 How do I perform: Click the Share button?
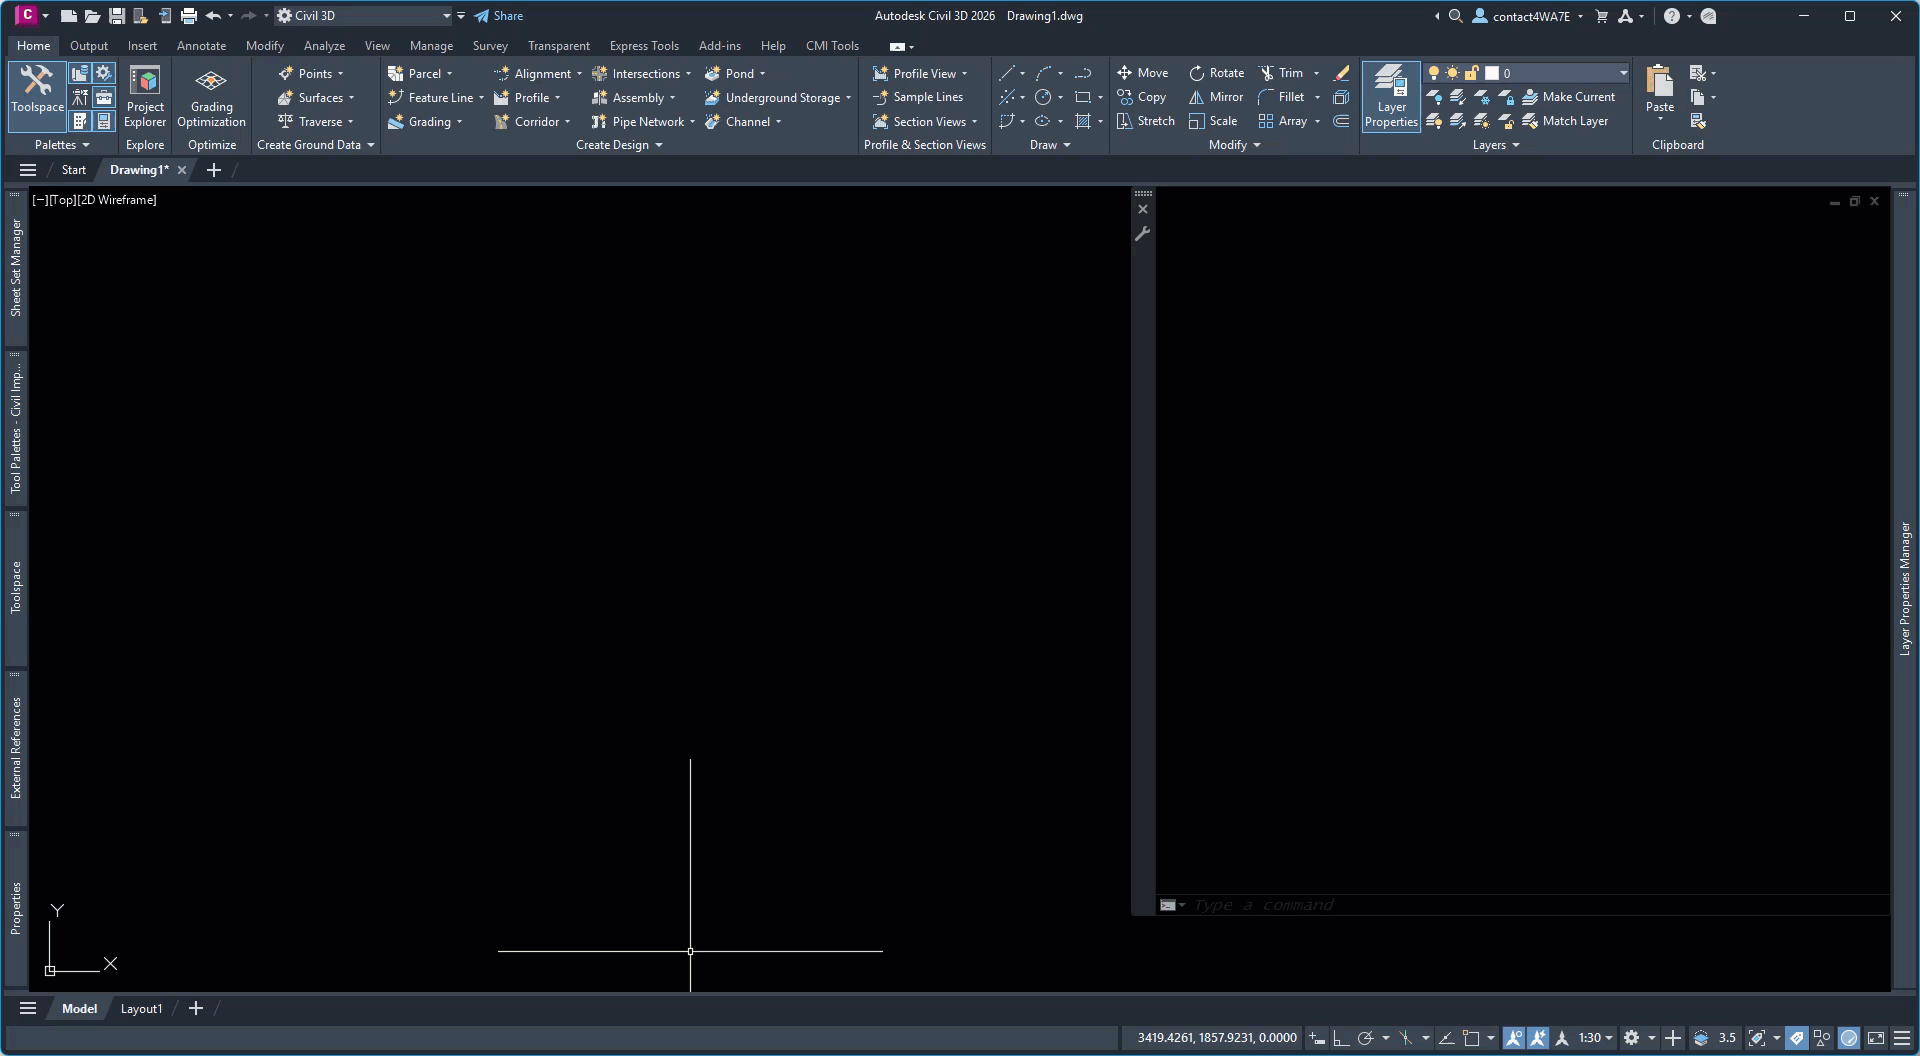pyautogui.click(x=498, y=16)
